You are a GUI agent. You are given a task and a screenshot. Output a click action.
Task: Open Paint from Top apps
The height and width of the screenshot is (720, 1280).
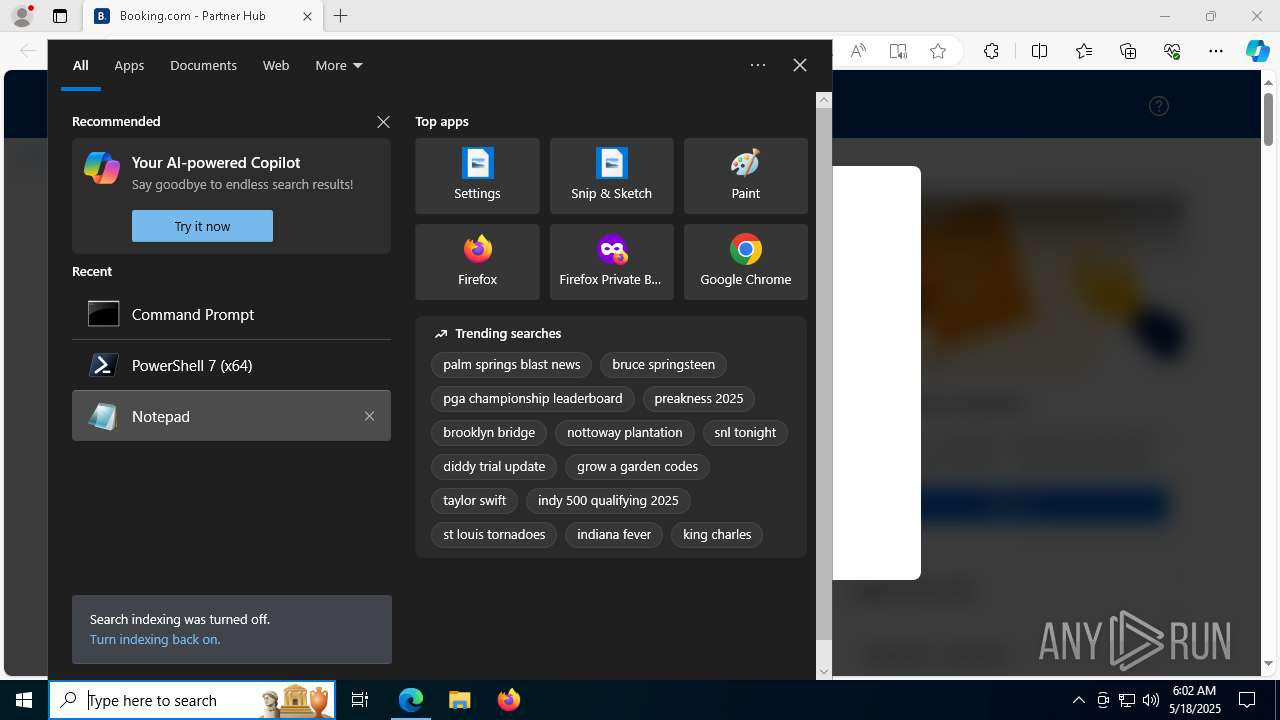click(x=745, y=176)
